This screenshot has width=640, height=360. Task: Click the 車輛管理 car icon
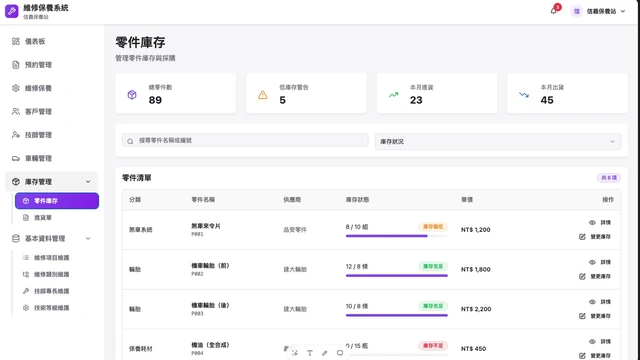click(x=16, y=158)
